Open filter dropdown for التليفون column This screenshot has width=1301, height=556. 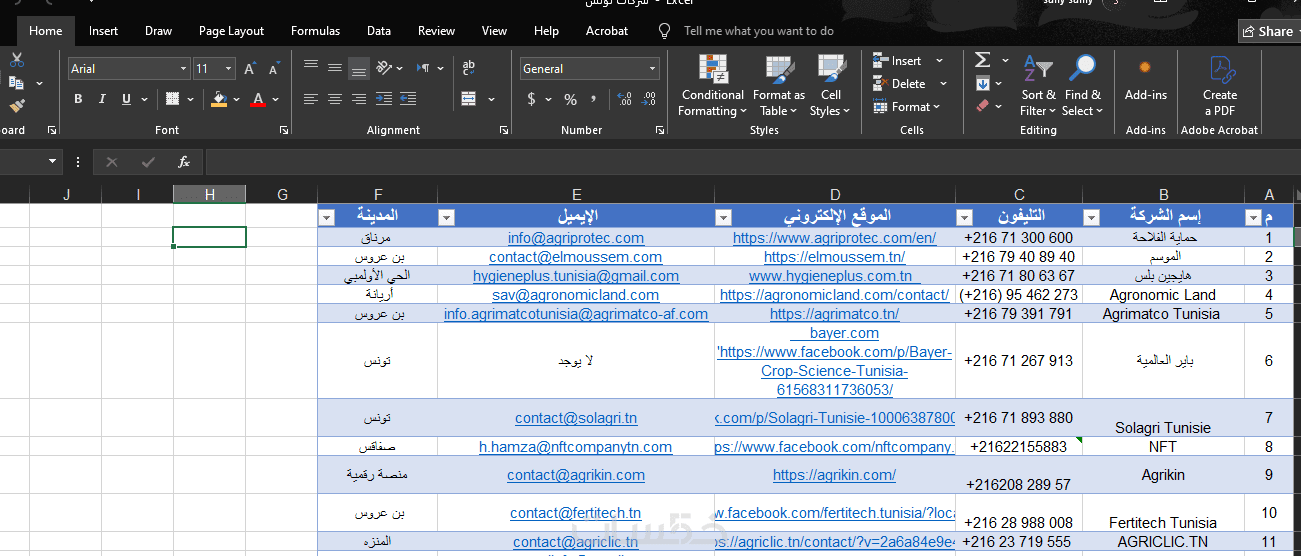(x=964, y=217)
